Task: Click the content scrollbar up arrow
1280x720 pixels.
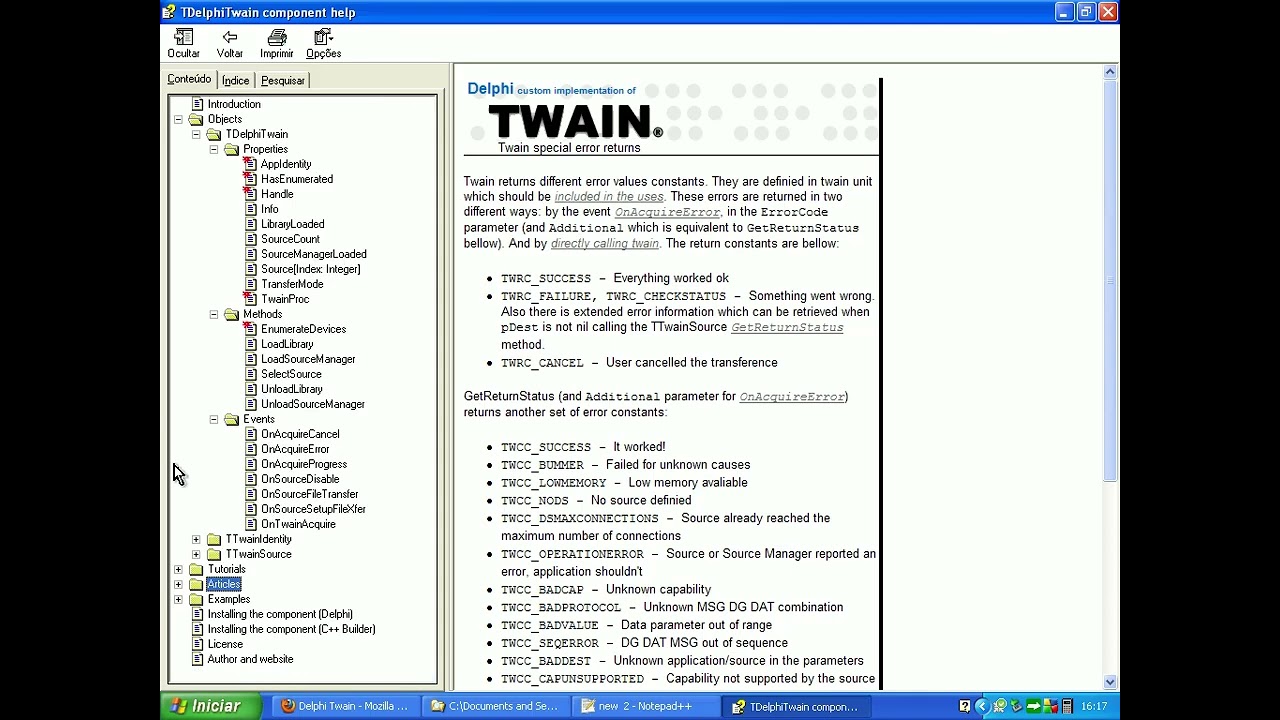Action: tap(1110, 72)
